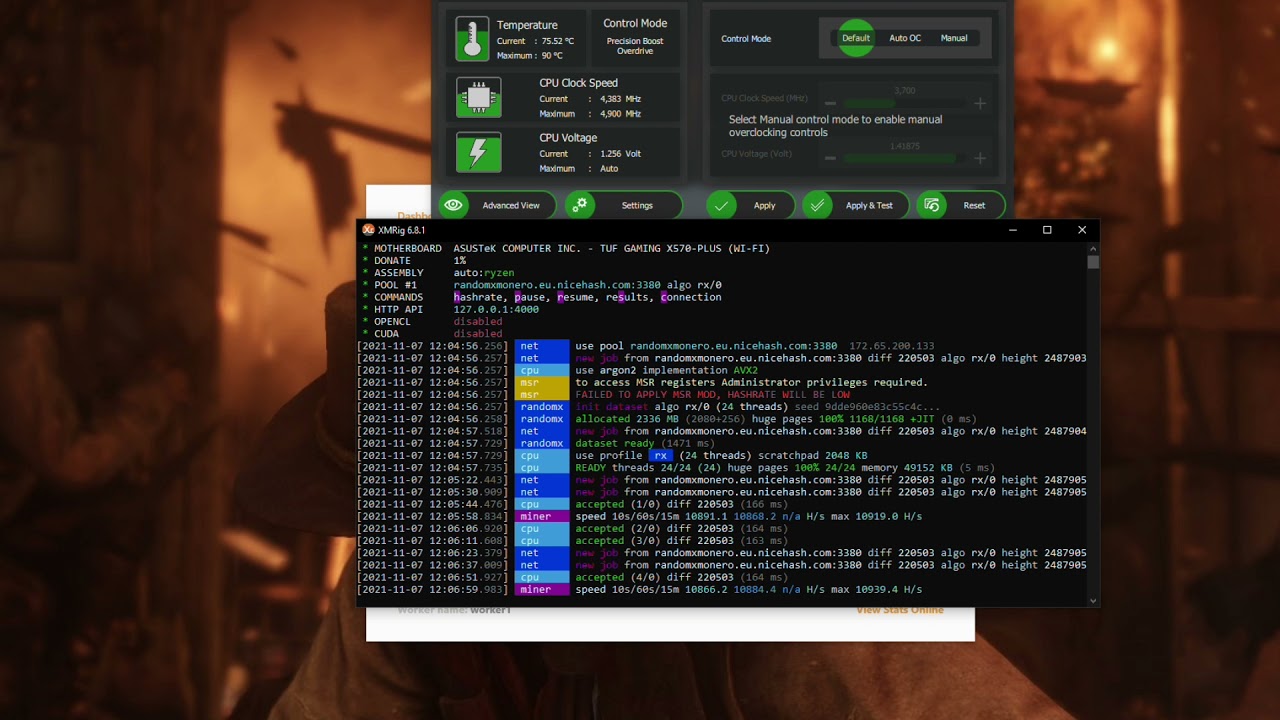This screenshot has width=1280, height=720.
Task: Open Advanced View
Action: (x=497, y=205)
